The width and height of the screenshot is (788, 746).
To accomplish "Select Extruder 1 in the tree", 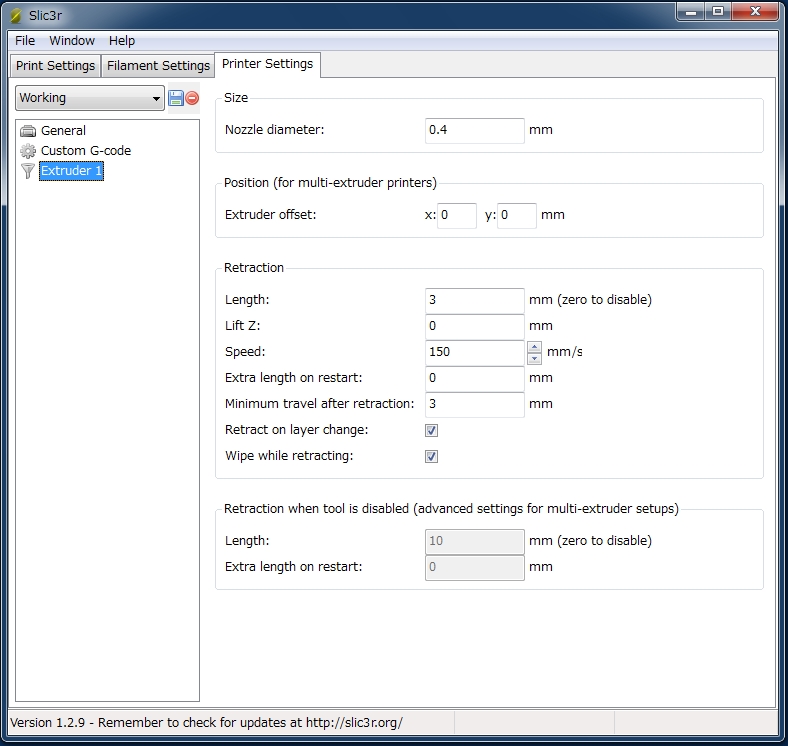I will point(71,171).
